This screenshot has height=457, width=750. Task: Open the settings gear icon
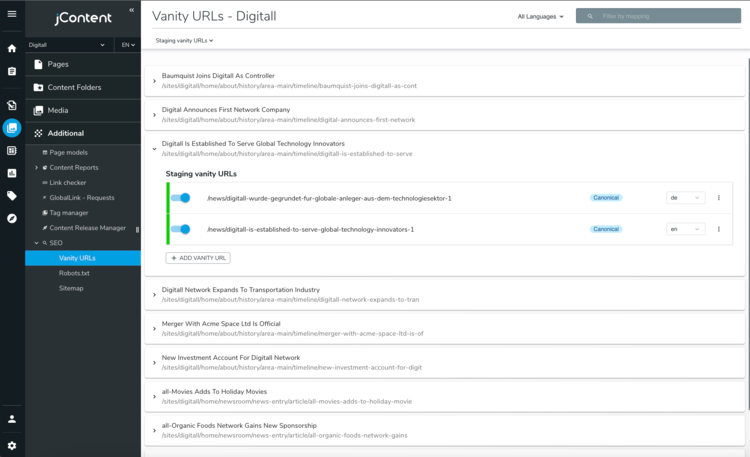coord(12,446)
